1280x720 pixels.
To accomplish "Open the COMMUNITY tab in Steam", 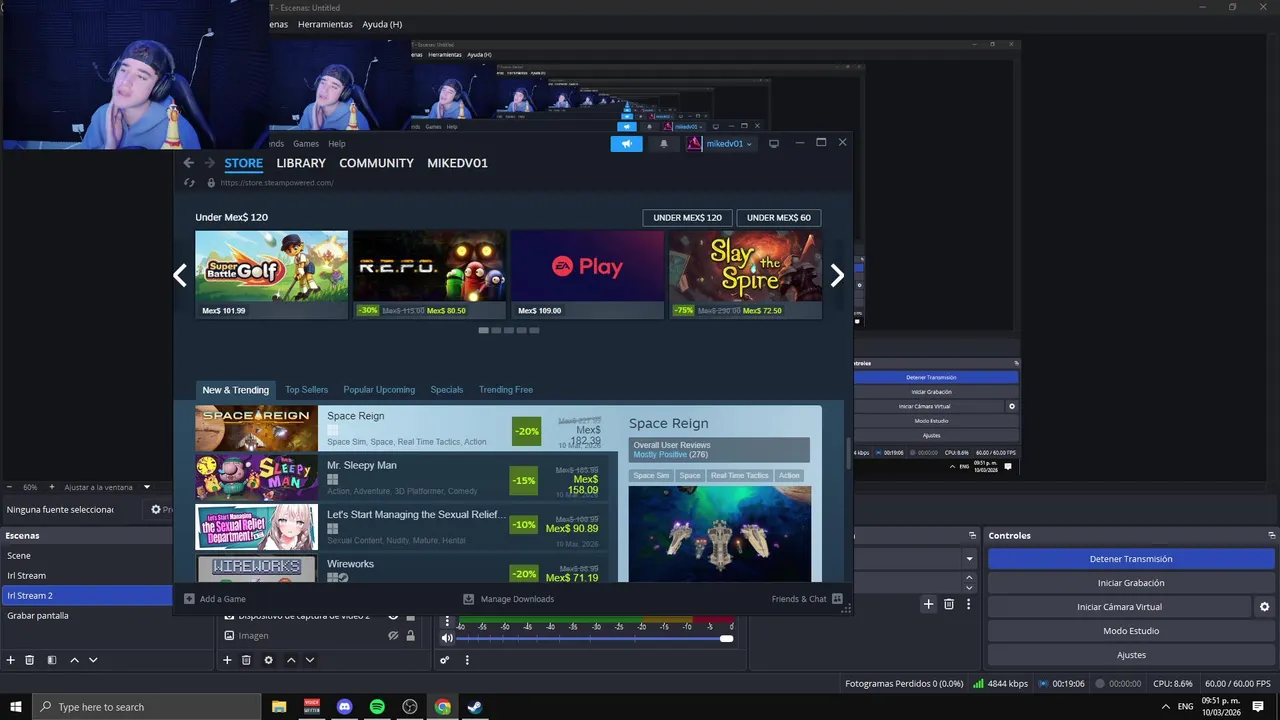I will coord(376,163).
